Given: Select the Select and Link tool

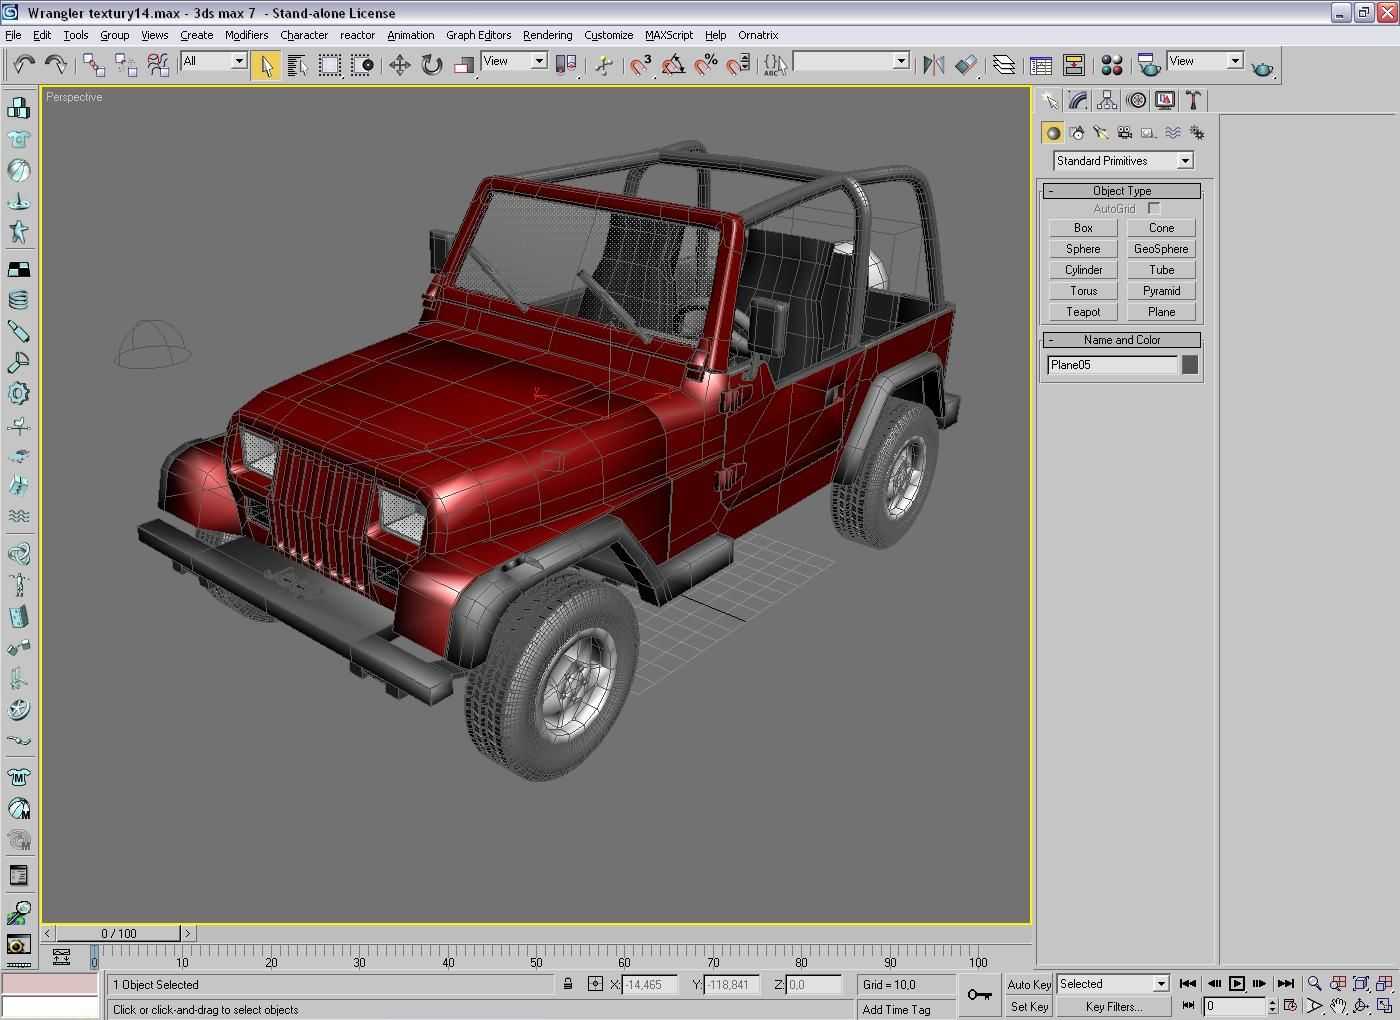Looking at the screenshot, I should [x=94, y=65].
